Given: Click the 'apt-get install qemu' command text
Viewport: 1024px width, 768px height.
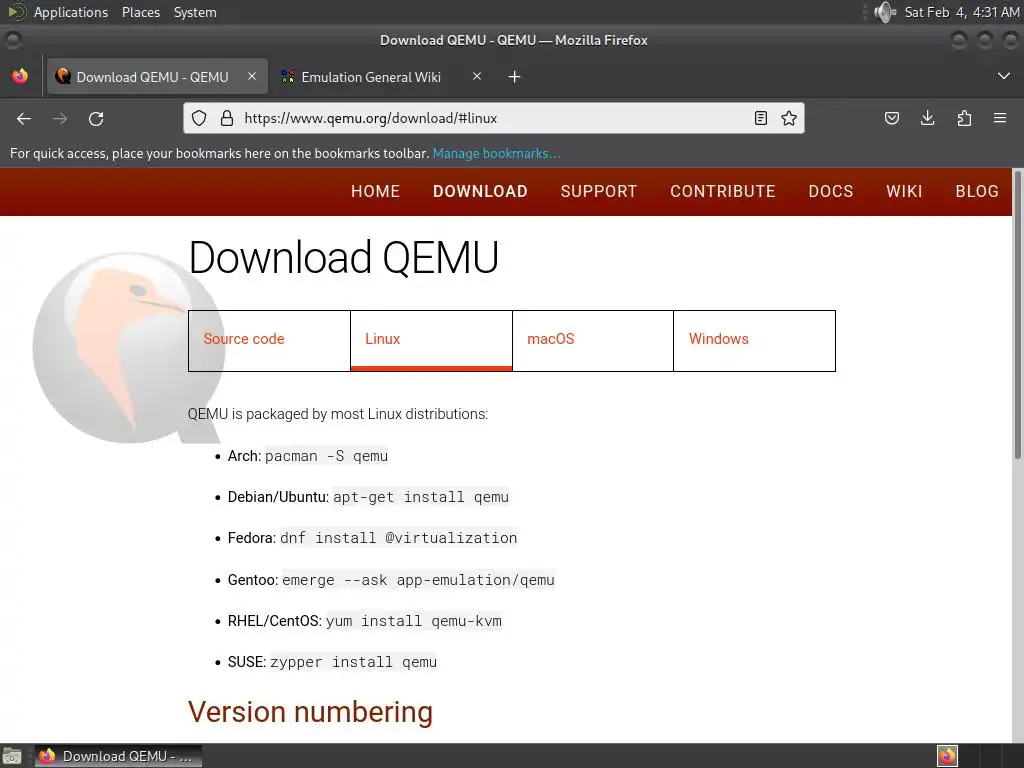Looking at the screenshot, I should point(421,497).
